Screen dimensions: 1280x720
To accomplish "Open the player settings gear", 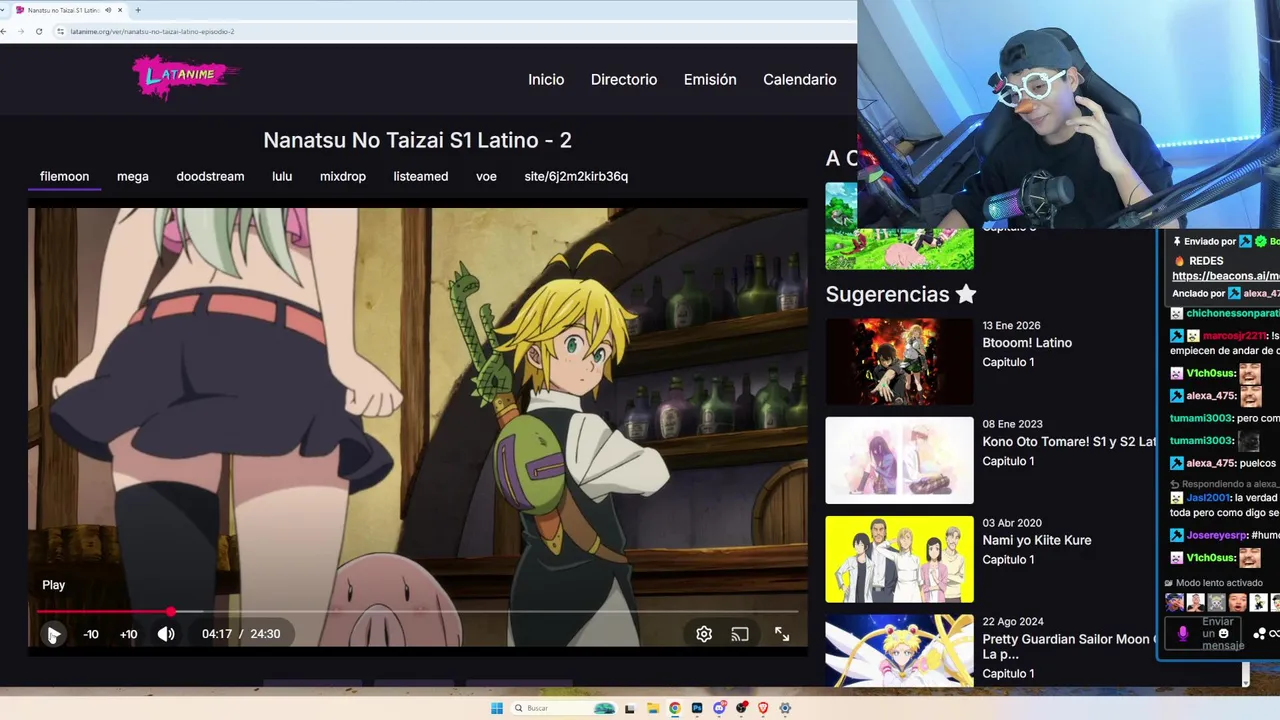I will click(x=704, y=634).
